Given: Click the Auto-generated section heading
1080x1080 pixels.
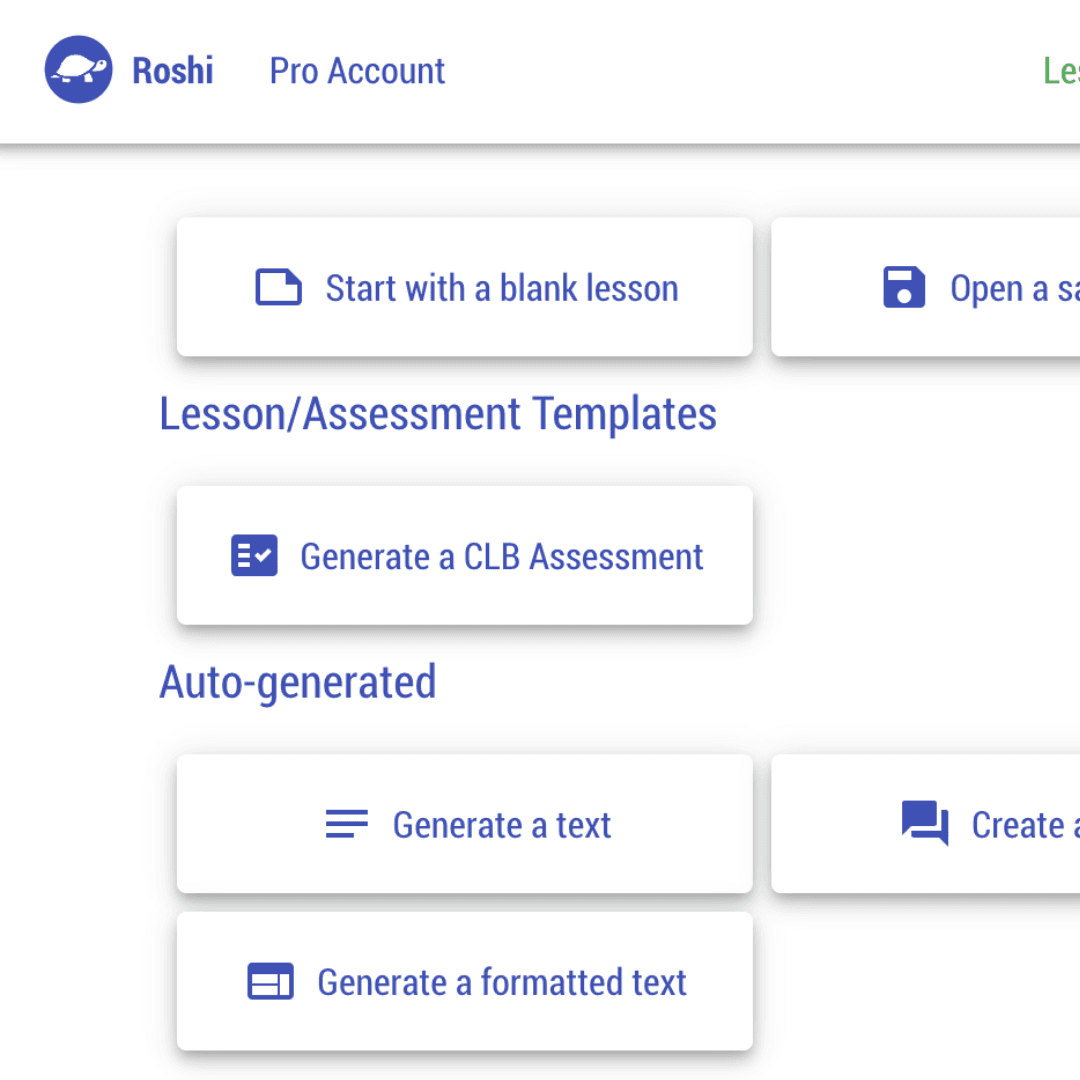Looking at the screenshot, I should 297,682.
